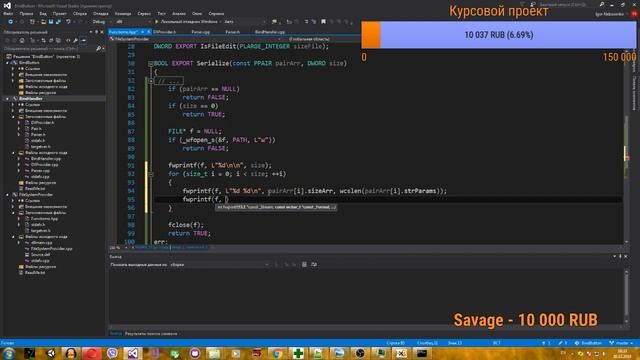Select Source.def in Solution Explorer
This screenshot has width=640, height=360.
click(40, 254)
